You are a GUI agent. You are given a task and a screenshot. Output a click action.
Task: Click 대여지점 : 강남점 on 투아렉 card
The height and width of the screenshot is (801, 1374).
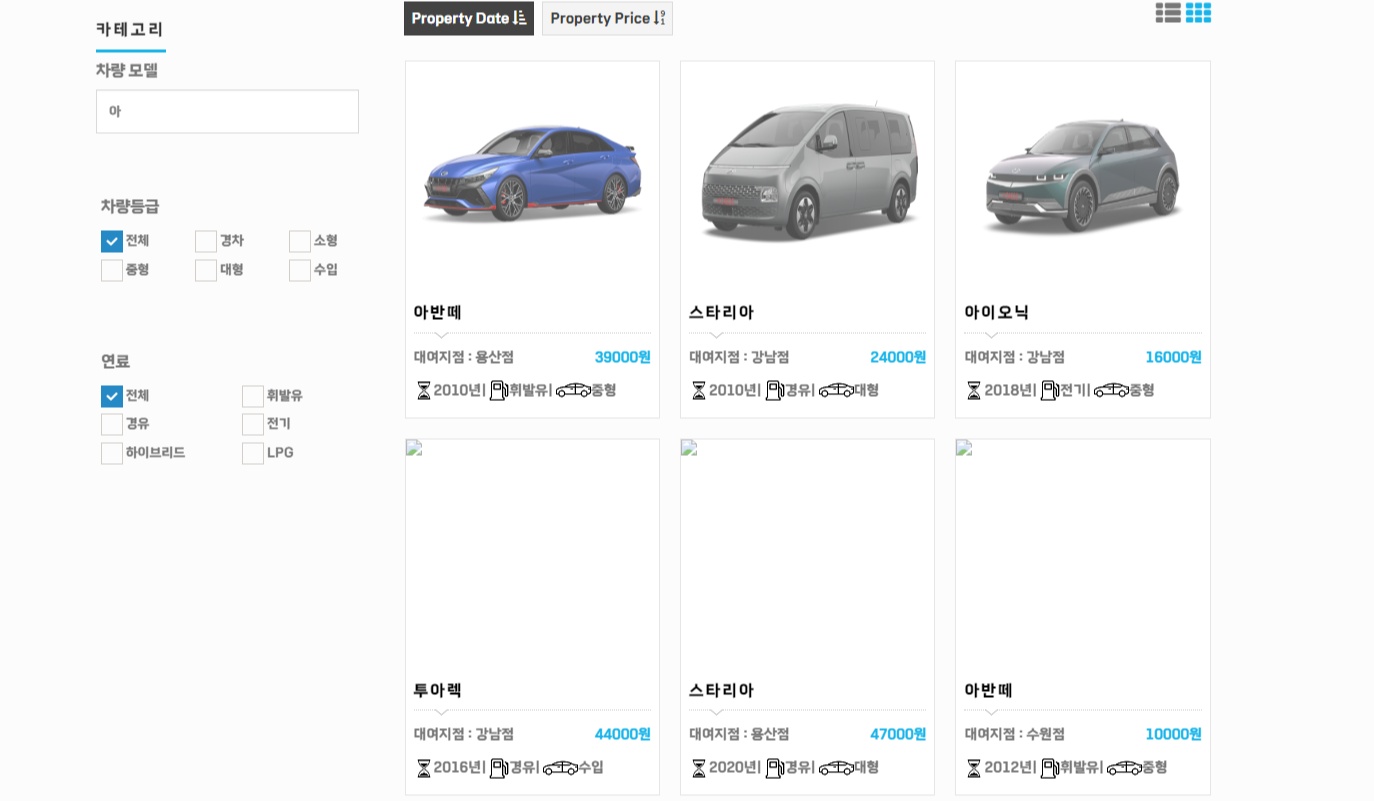click(x=464, y=734)
